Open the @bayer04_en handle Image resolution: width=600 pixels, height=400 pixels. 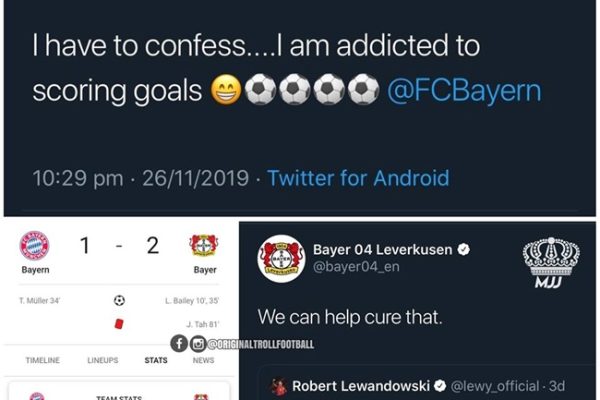tap(361, 269)
